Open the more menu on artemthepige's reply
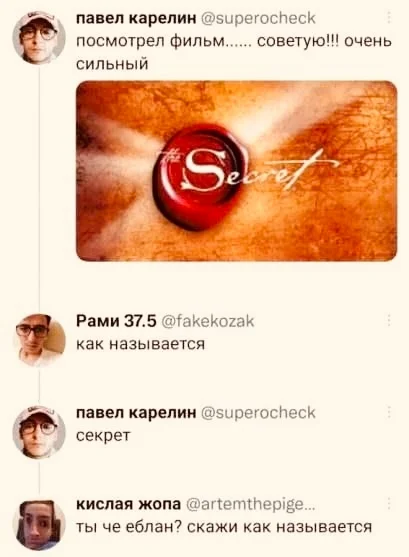The image size is (409, 557). point(389,503)
